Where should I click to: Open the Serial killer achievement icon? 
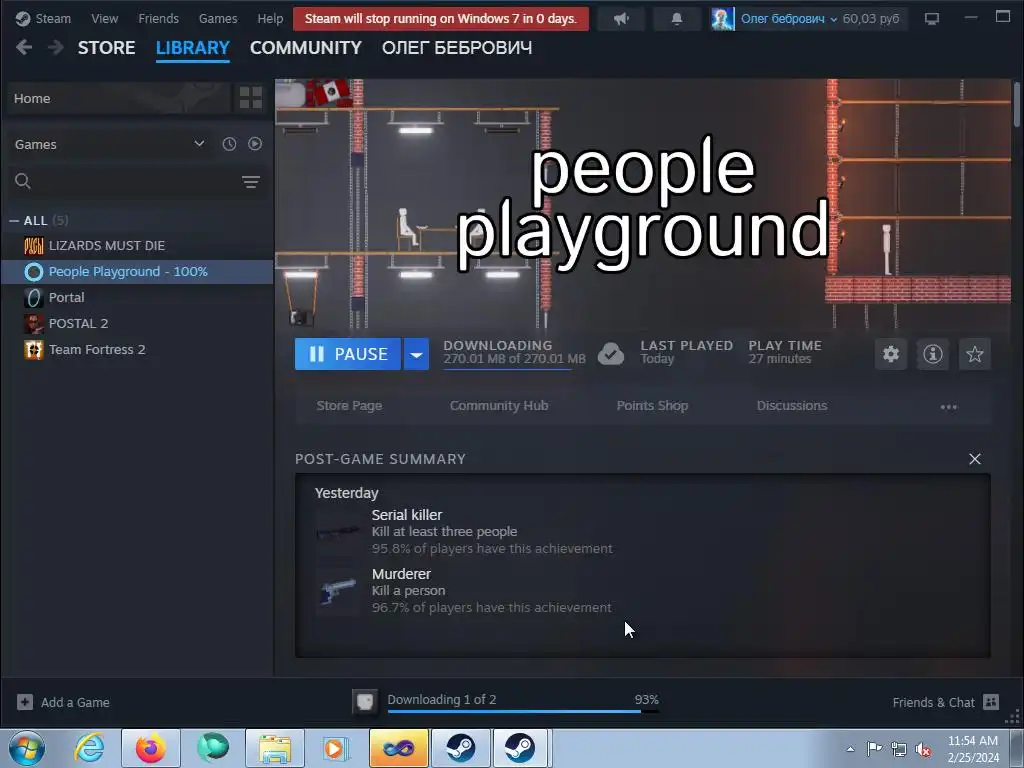[337, 532]
